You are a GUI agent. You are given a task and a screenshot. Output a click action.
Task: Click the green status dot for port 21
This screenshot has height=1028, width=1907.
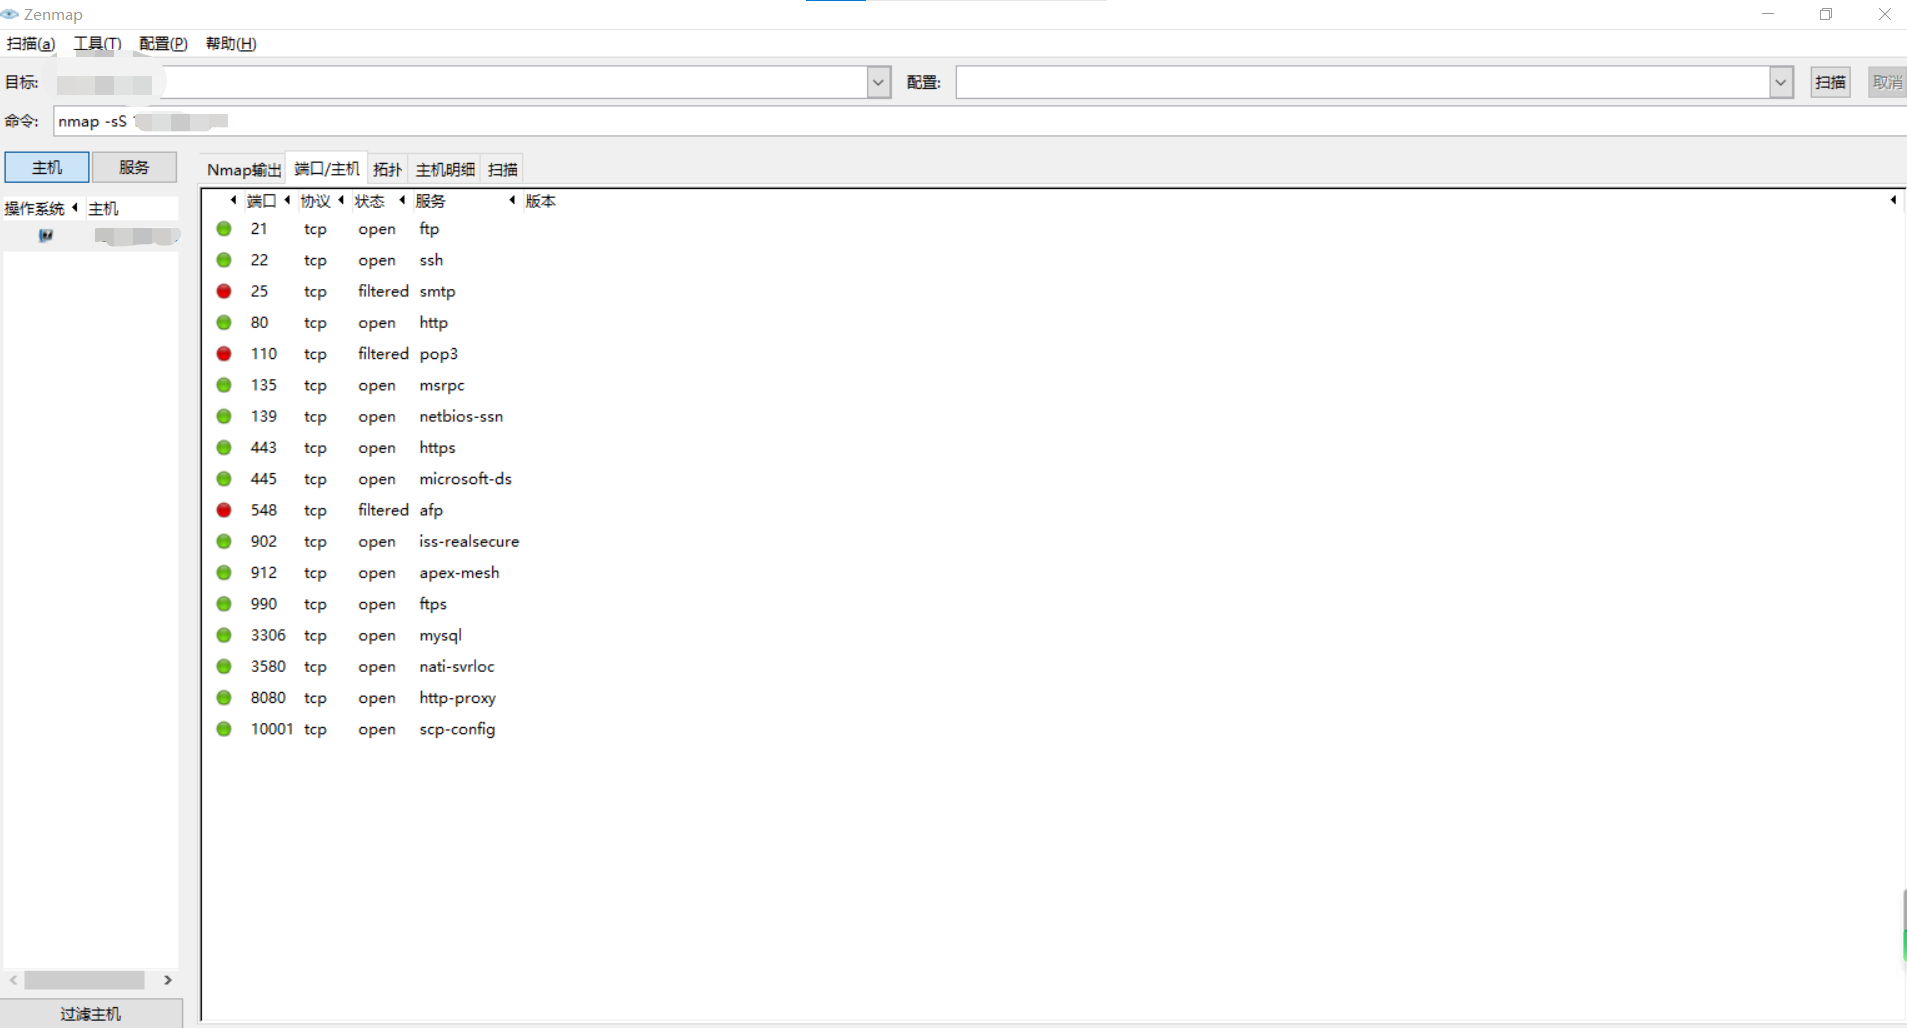coord(224,229)
